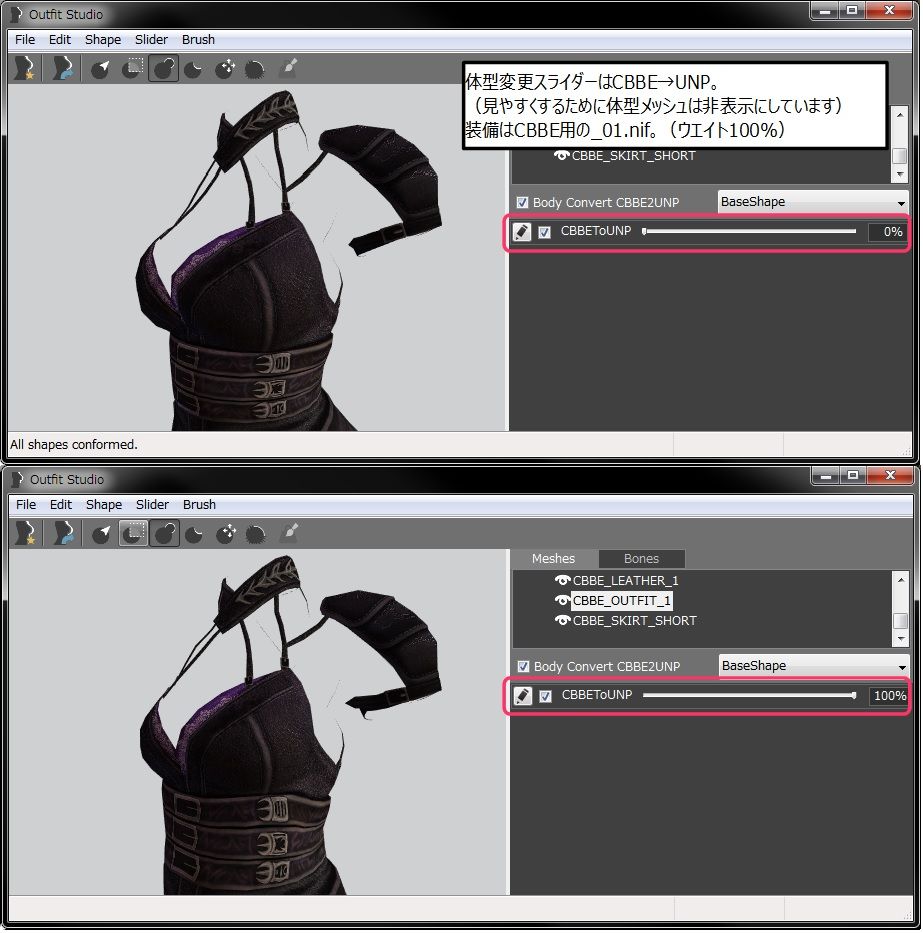Click 'Body Convert CBBE2UNP' label in top window

click(606, 203)
